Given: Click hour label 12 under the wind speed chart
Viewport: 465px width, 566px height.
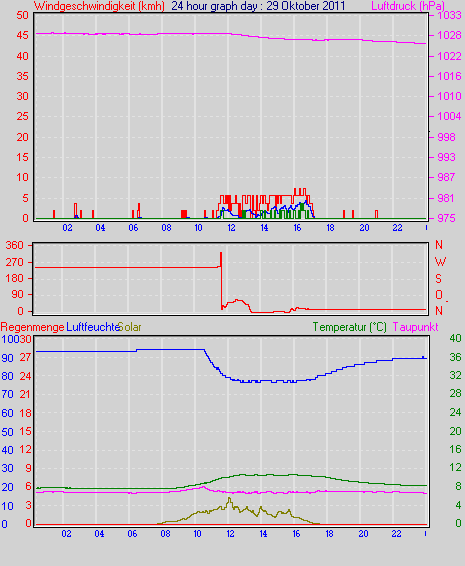Looking at the screenshot, I should pyautogui.click(x=231, y=228).
